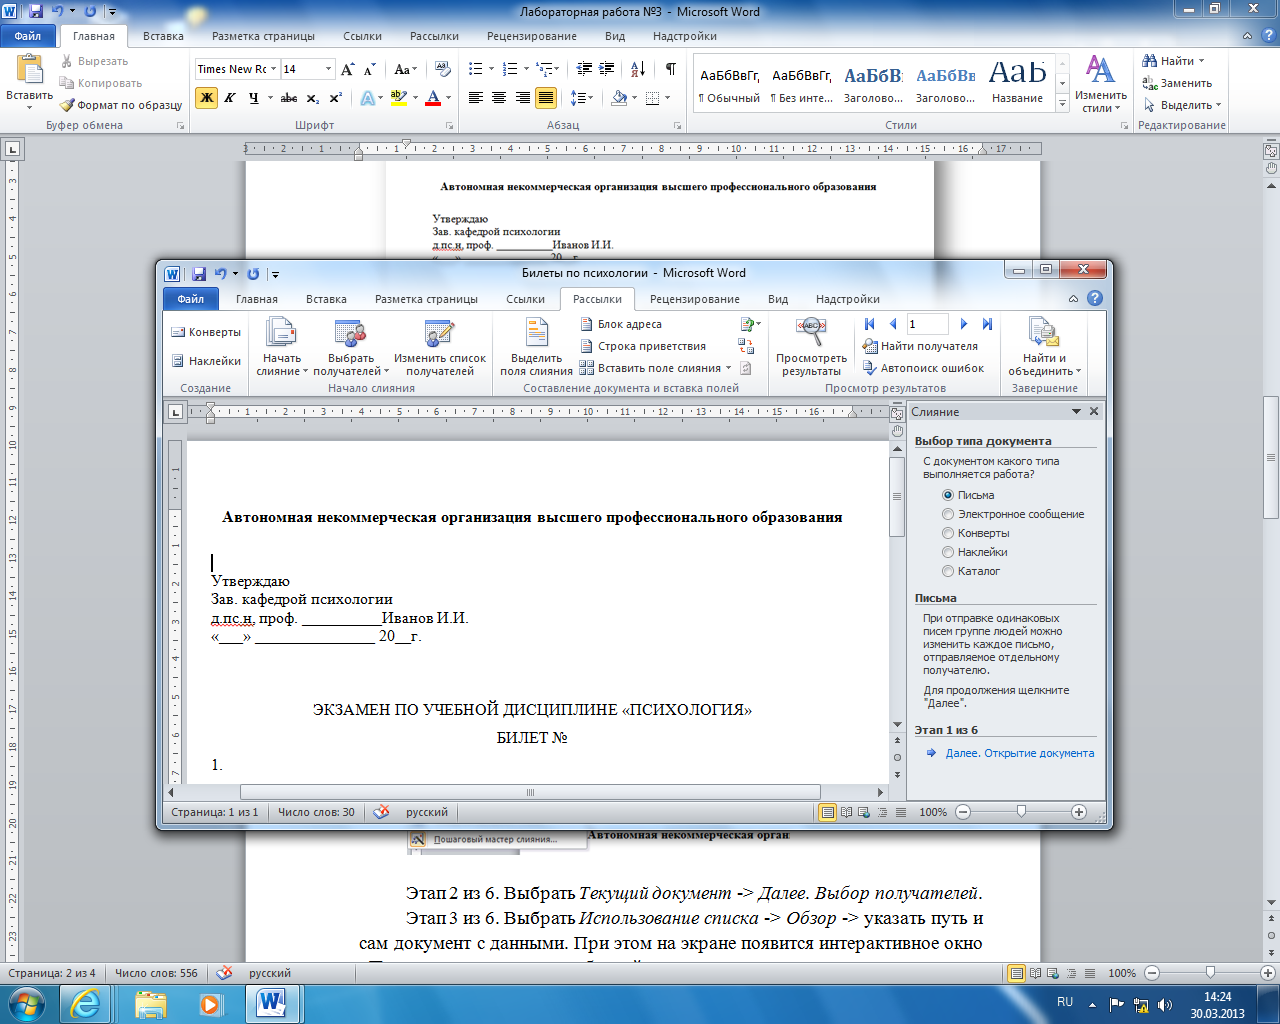The height and width of the screenshot is (1024, 1280).
Task: Click the Envelopes (Конверты) icon
Action: 178,332
